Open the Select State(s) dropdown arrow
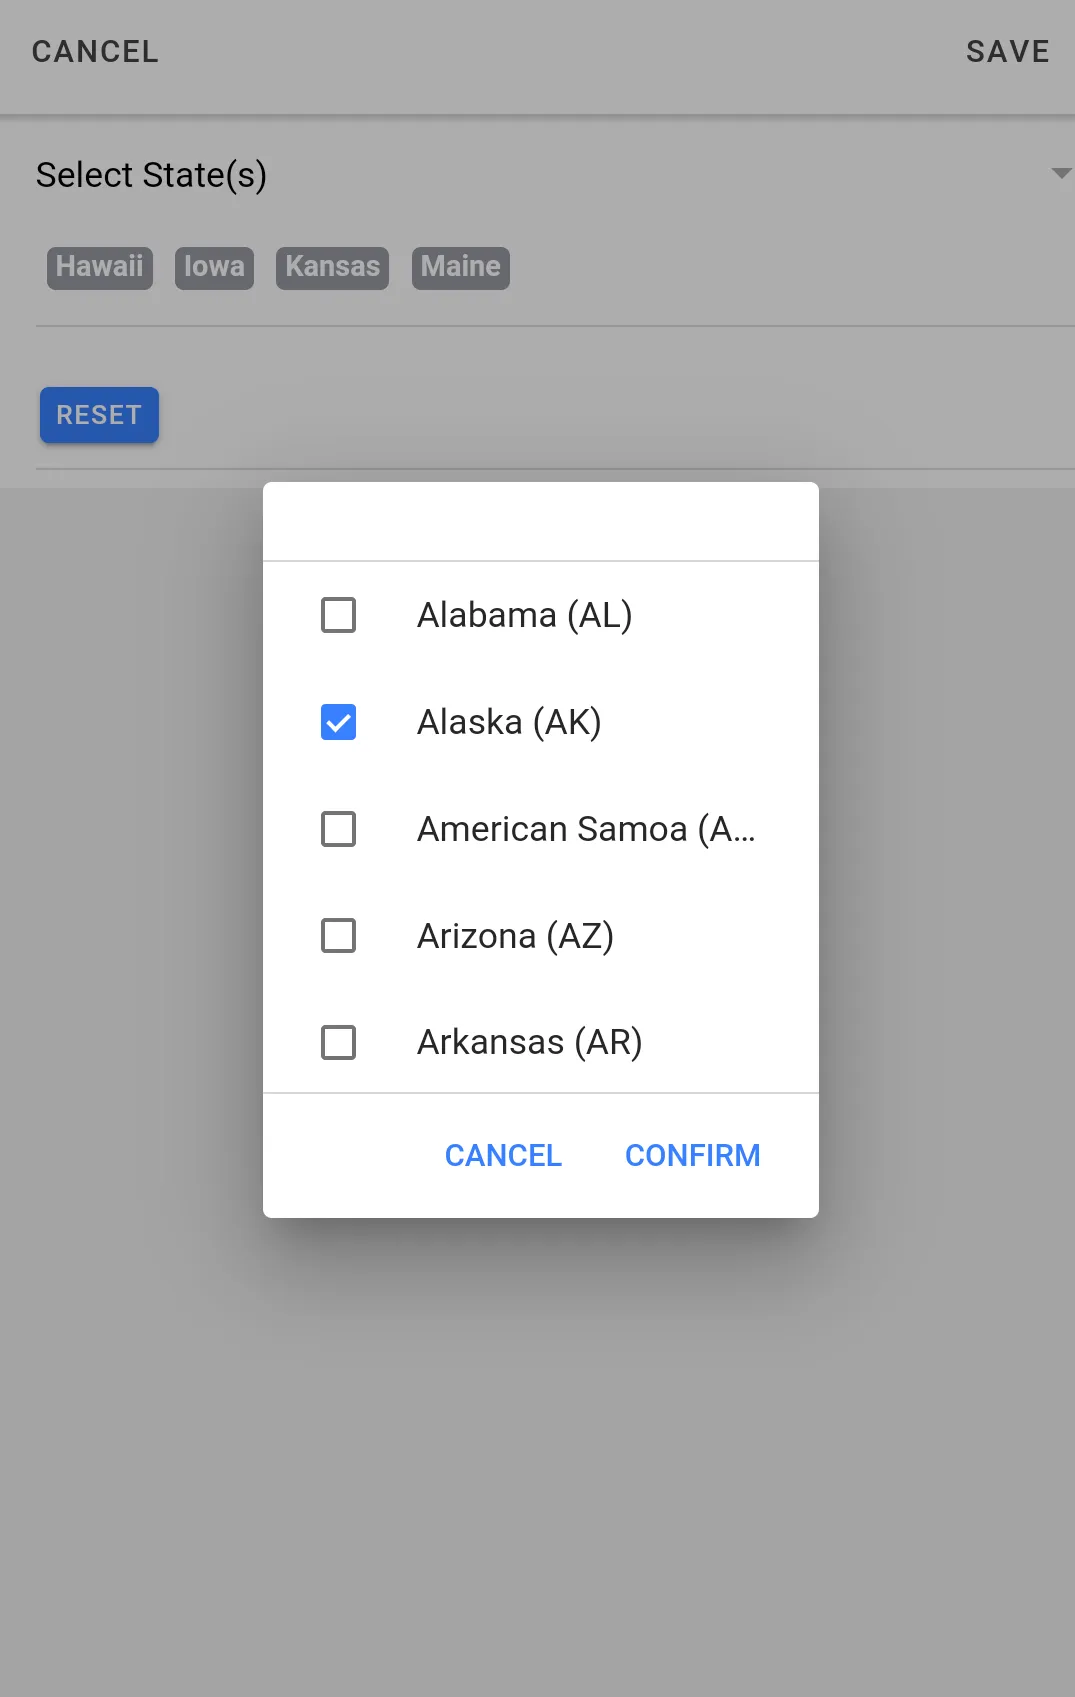Image resolution: width=1075 pixels, height=1697 pixels. coord(1061,174)
